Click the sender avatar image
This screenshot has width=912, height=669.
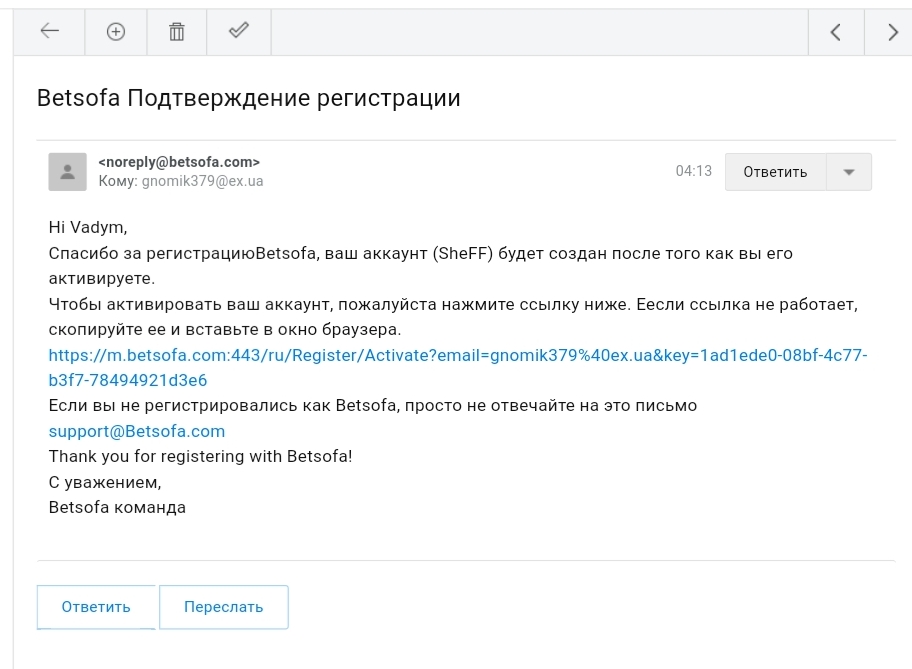[67, 171]
